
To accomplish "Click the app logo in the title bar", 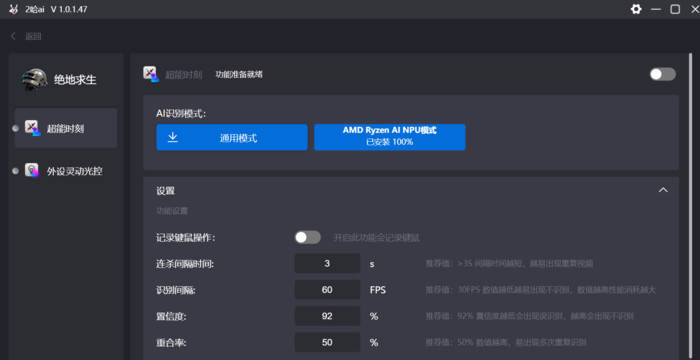I will [x=14, y=9].
